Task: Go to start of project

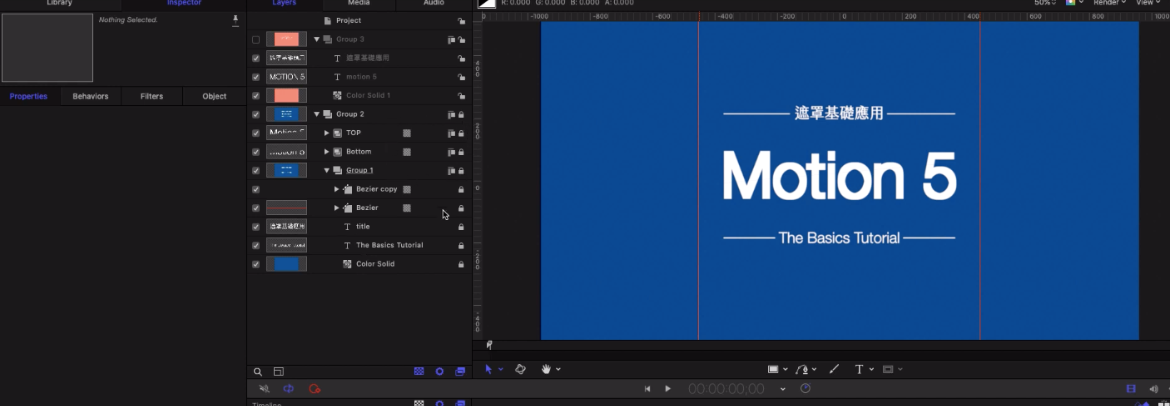Action: click(648, 389)
